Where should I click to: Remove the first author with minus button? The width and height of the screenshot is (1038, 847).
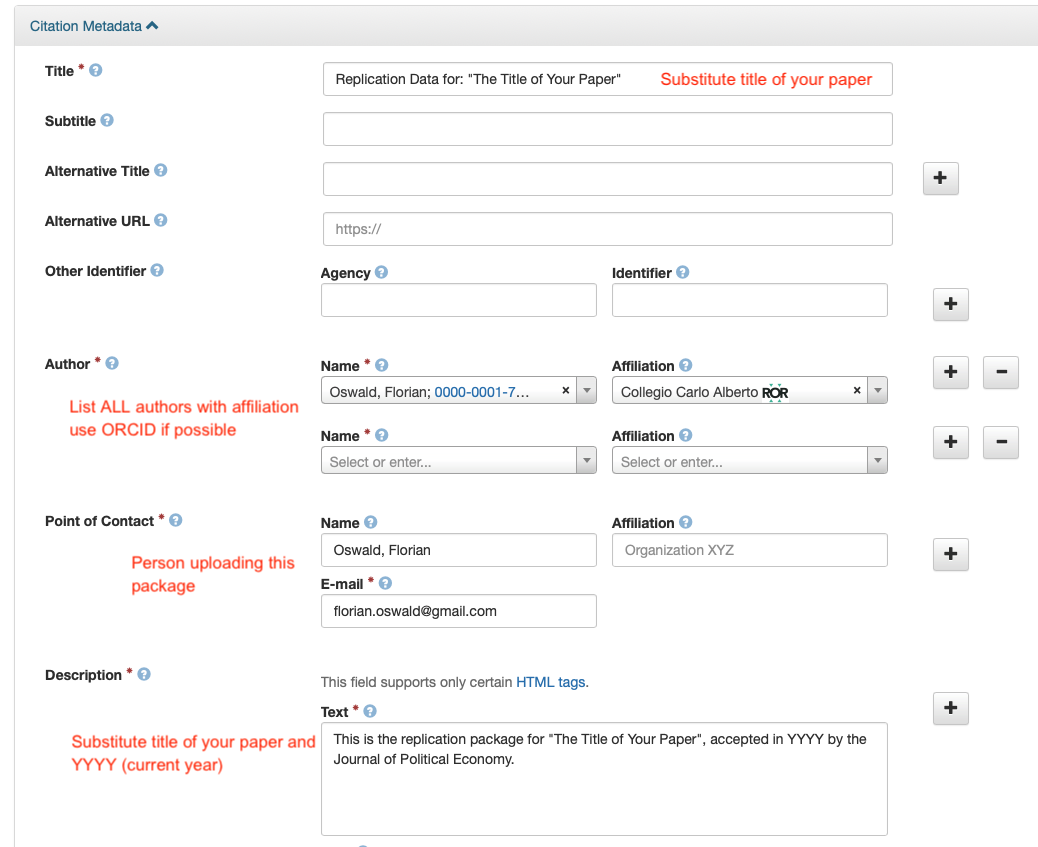point(1000,372)
